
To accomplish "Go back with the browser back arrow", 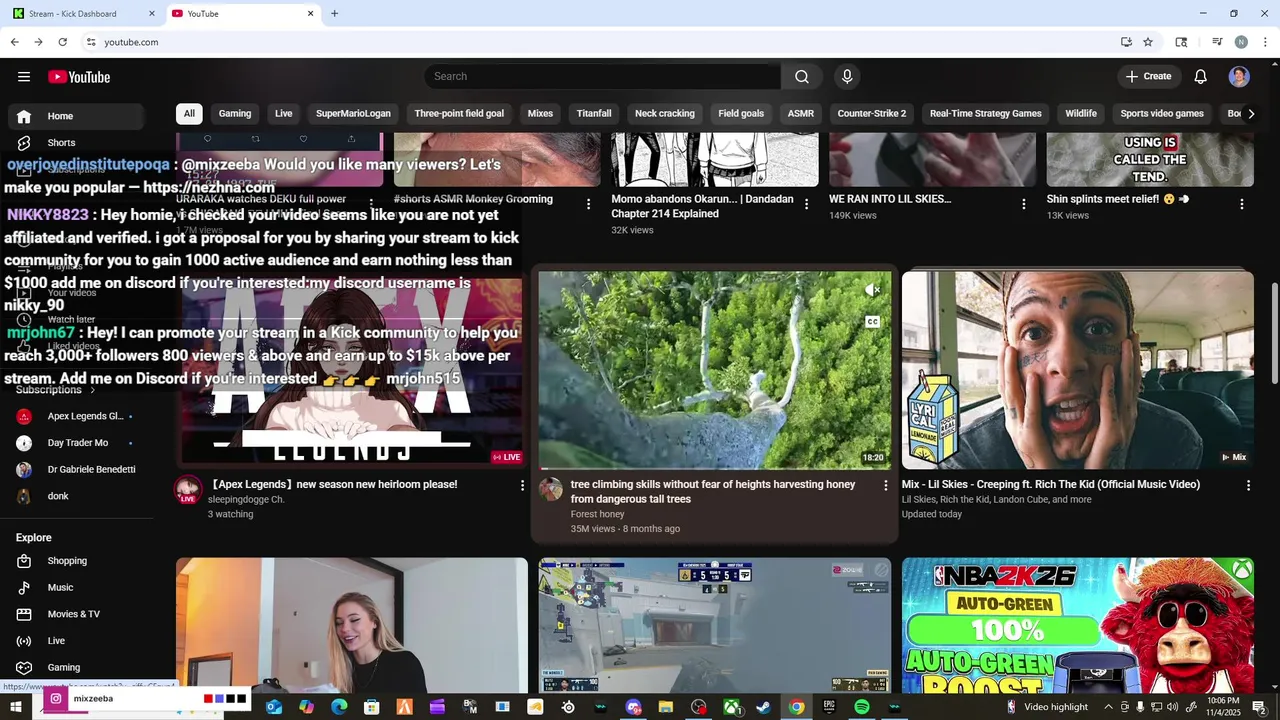I will coord(14,42).
